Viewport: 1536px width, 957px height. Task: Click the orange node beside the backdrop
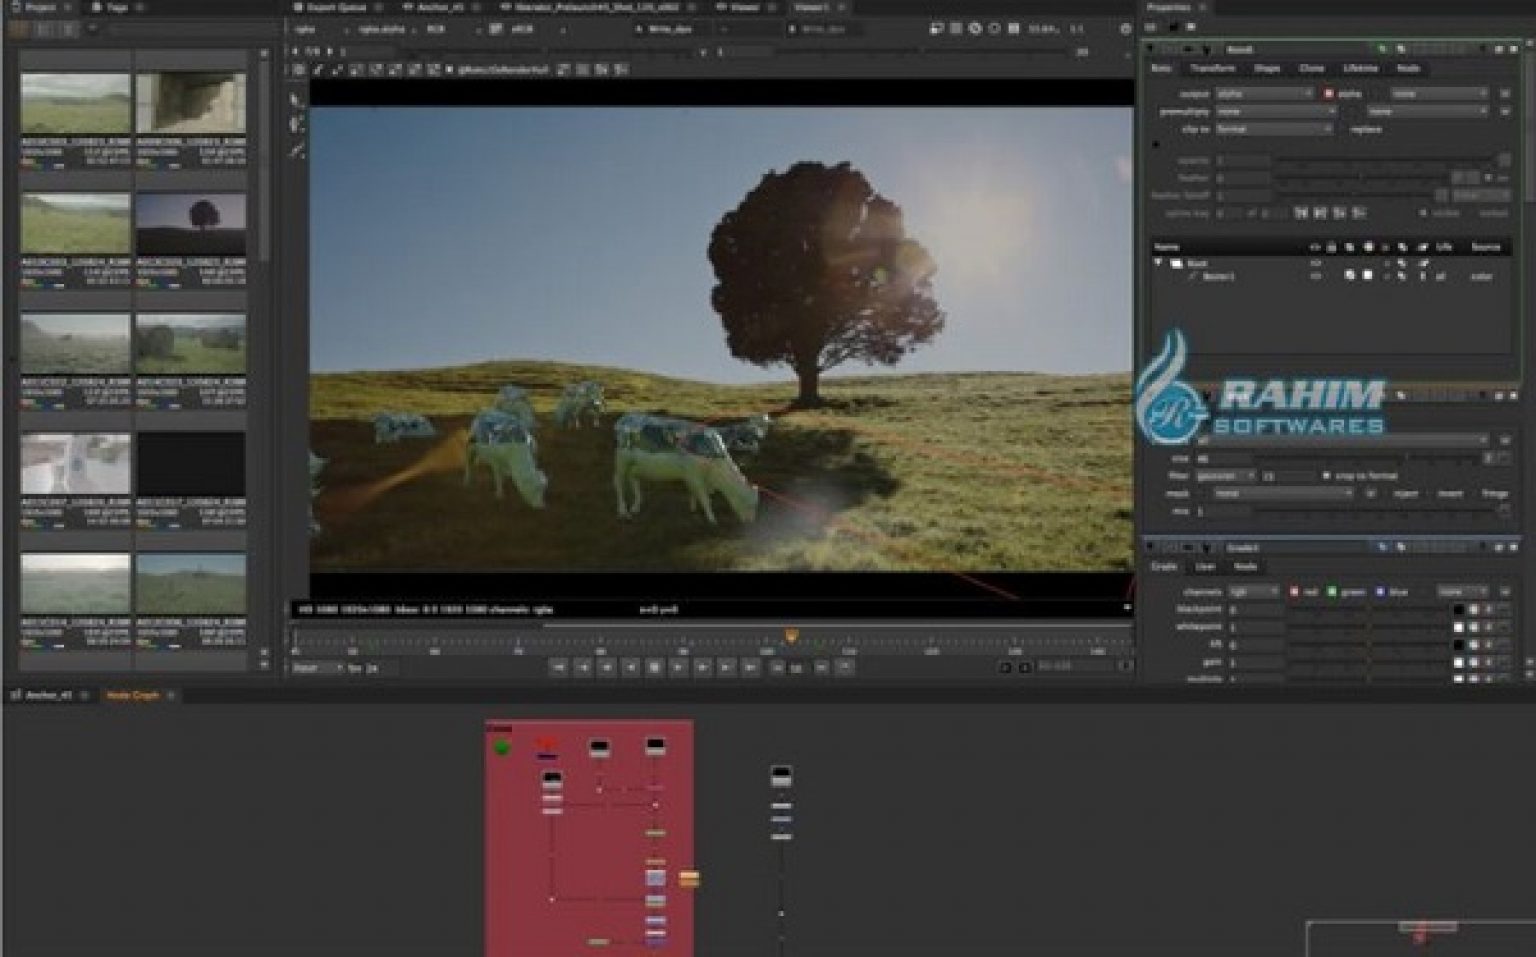(689, 879)
